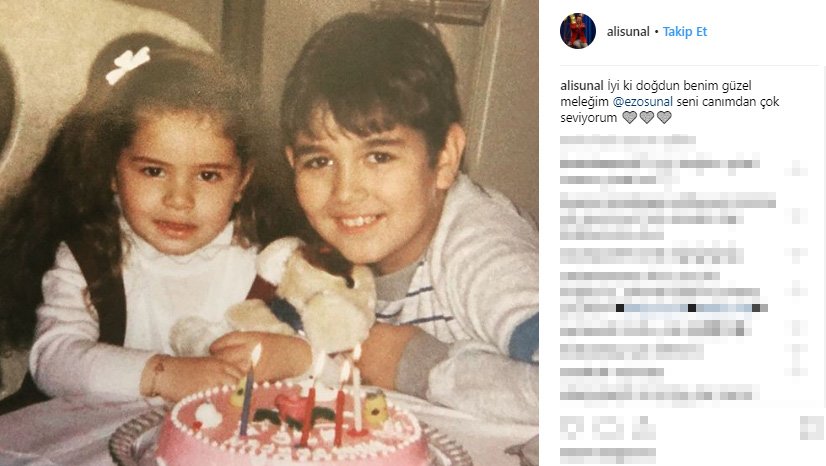Open alisunal's round profile avatar
This screenshot has width=826, height=466.
[x=577, y=31]
